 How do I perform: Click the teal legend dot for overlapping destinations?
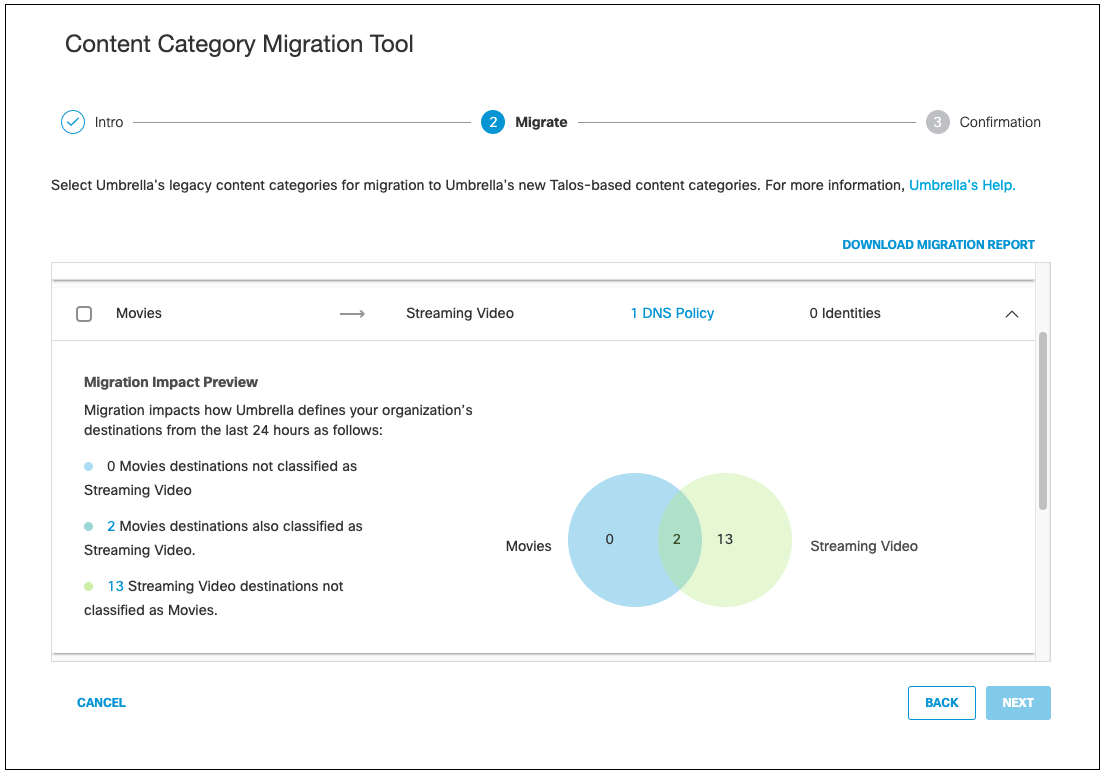pos(89,526)
